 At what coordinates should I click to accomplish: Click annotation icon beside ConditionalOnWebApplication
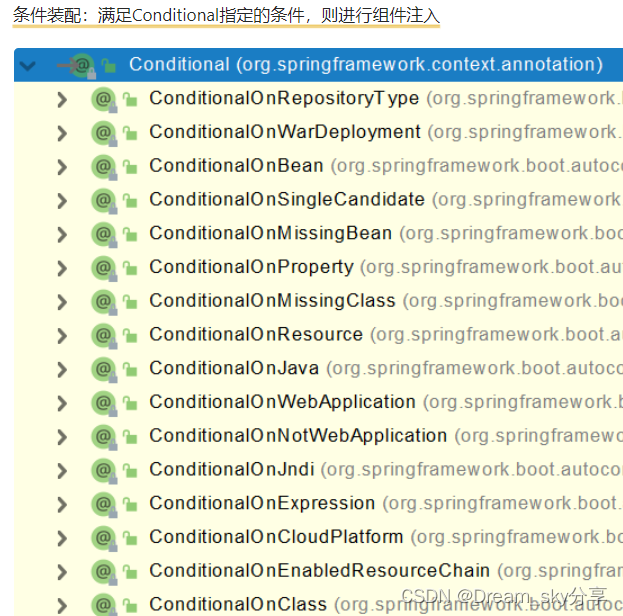(x=104, y=403)
